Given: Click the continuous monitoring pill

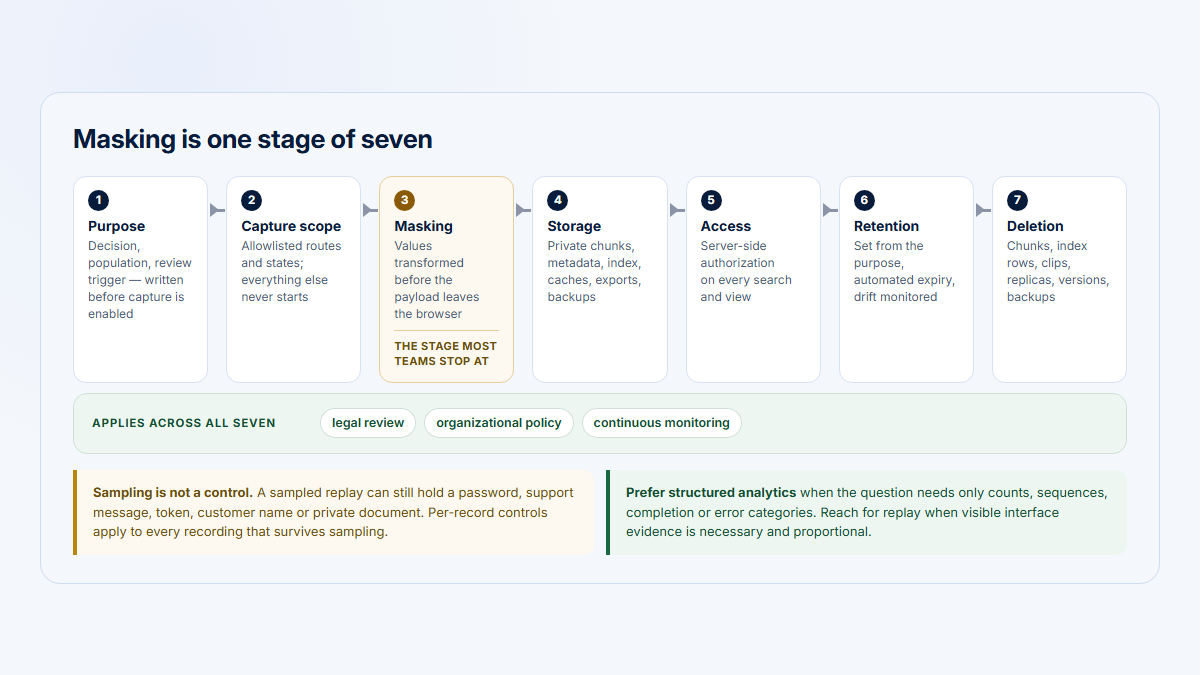Looking at the screenshot, I should 662,423.
